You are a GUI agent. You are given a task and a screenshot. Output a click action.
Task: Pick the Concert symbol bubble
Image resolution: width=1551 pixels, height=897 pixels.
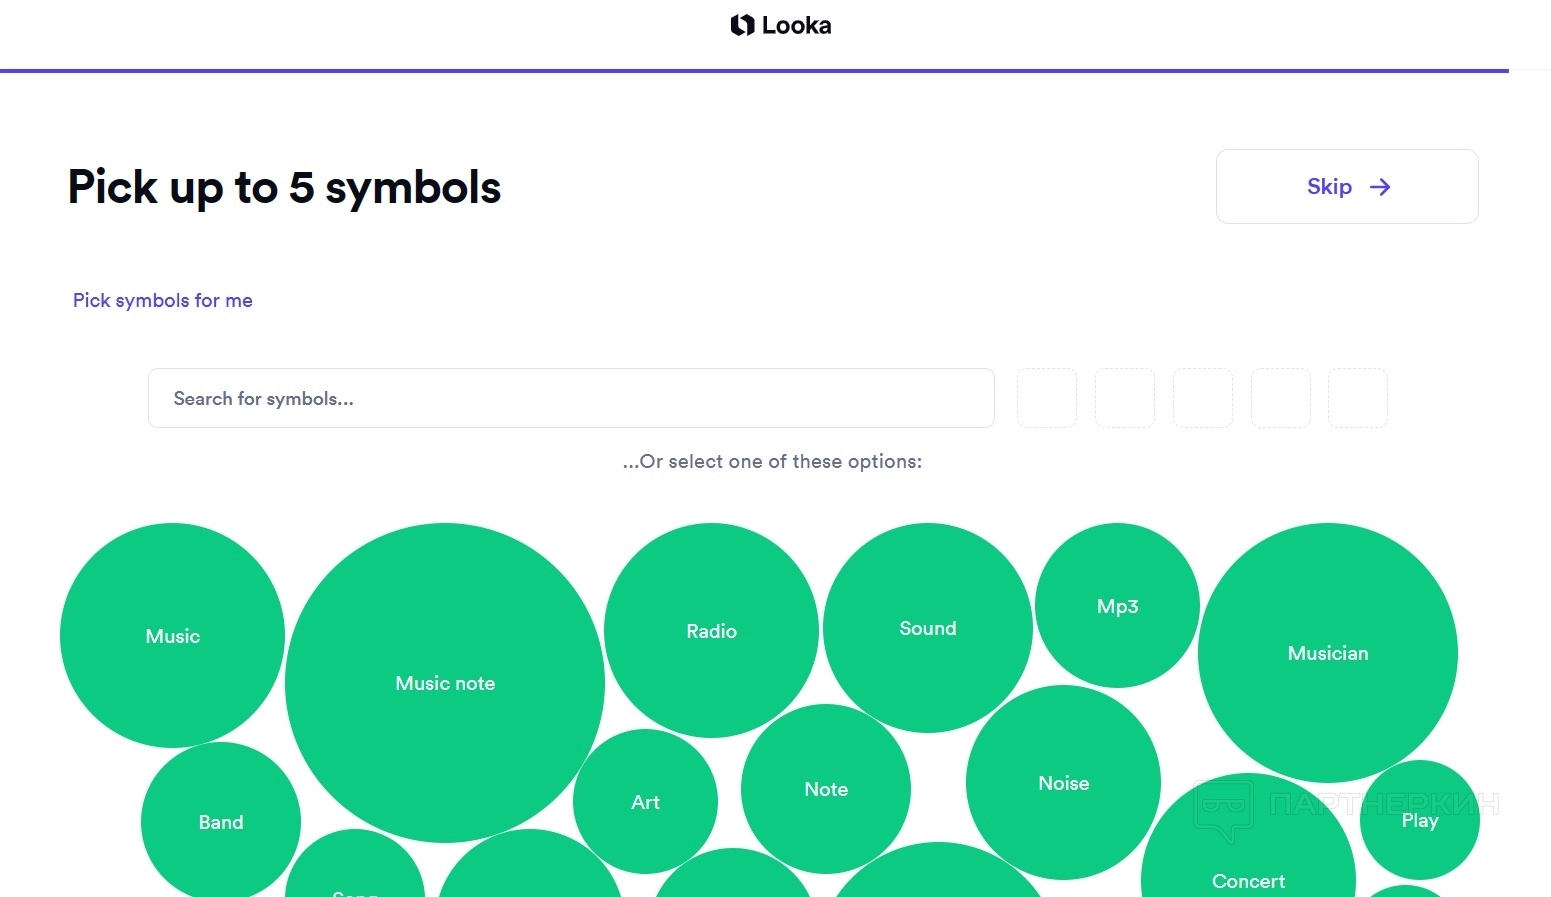(1247, 870)
